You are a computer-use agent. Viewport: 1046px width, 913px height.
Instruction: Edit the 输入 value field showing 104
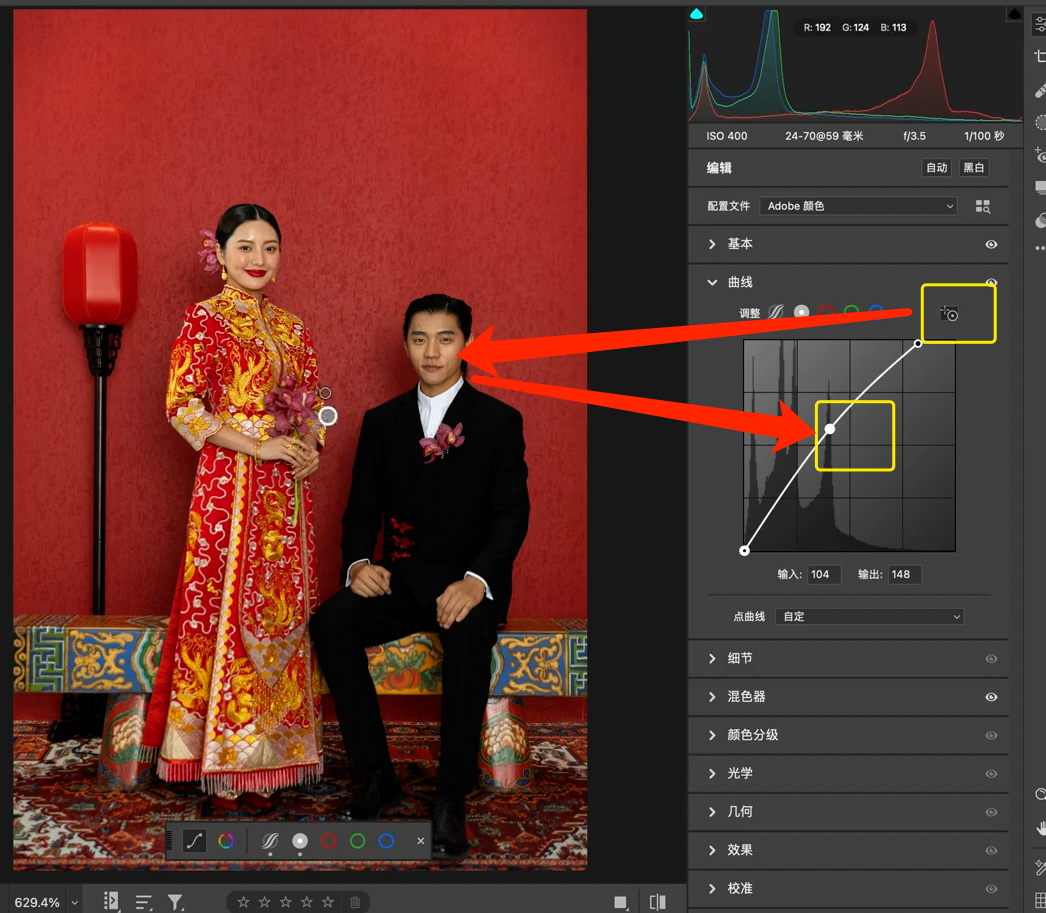[824, 574]
